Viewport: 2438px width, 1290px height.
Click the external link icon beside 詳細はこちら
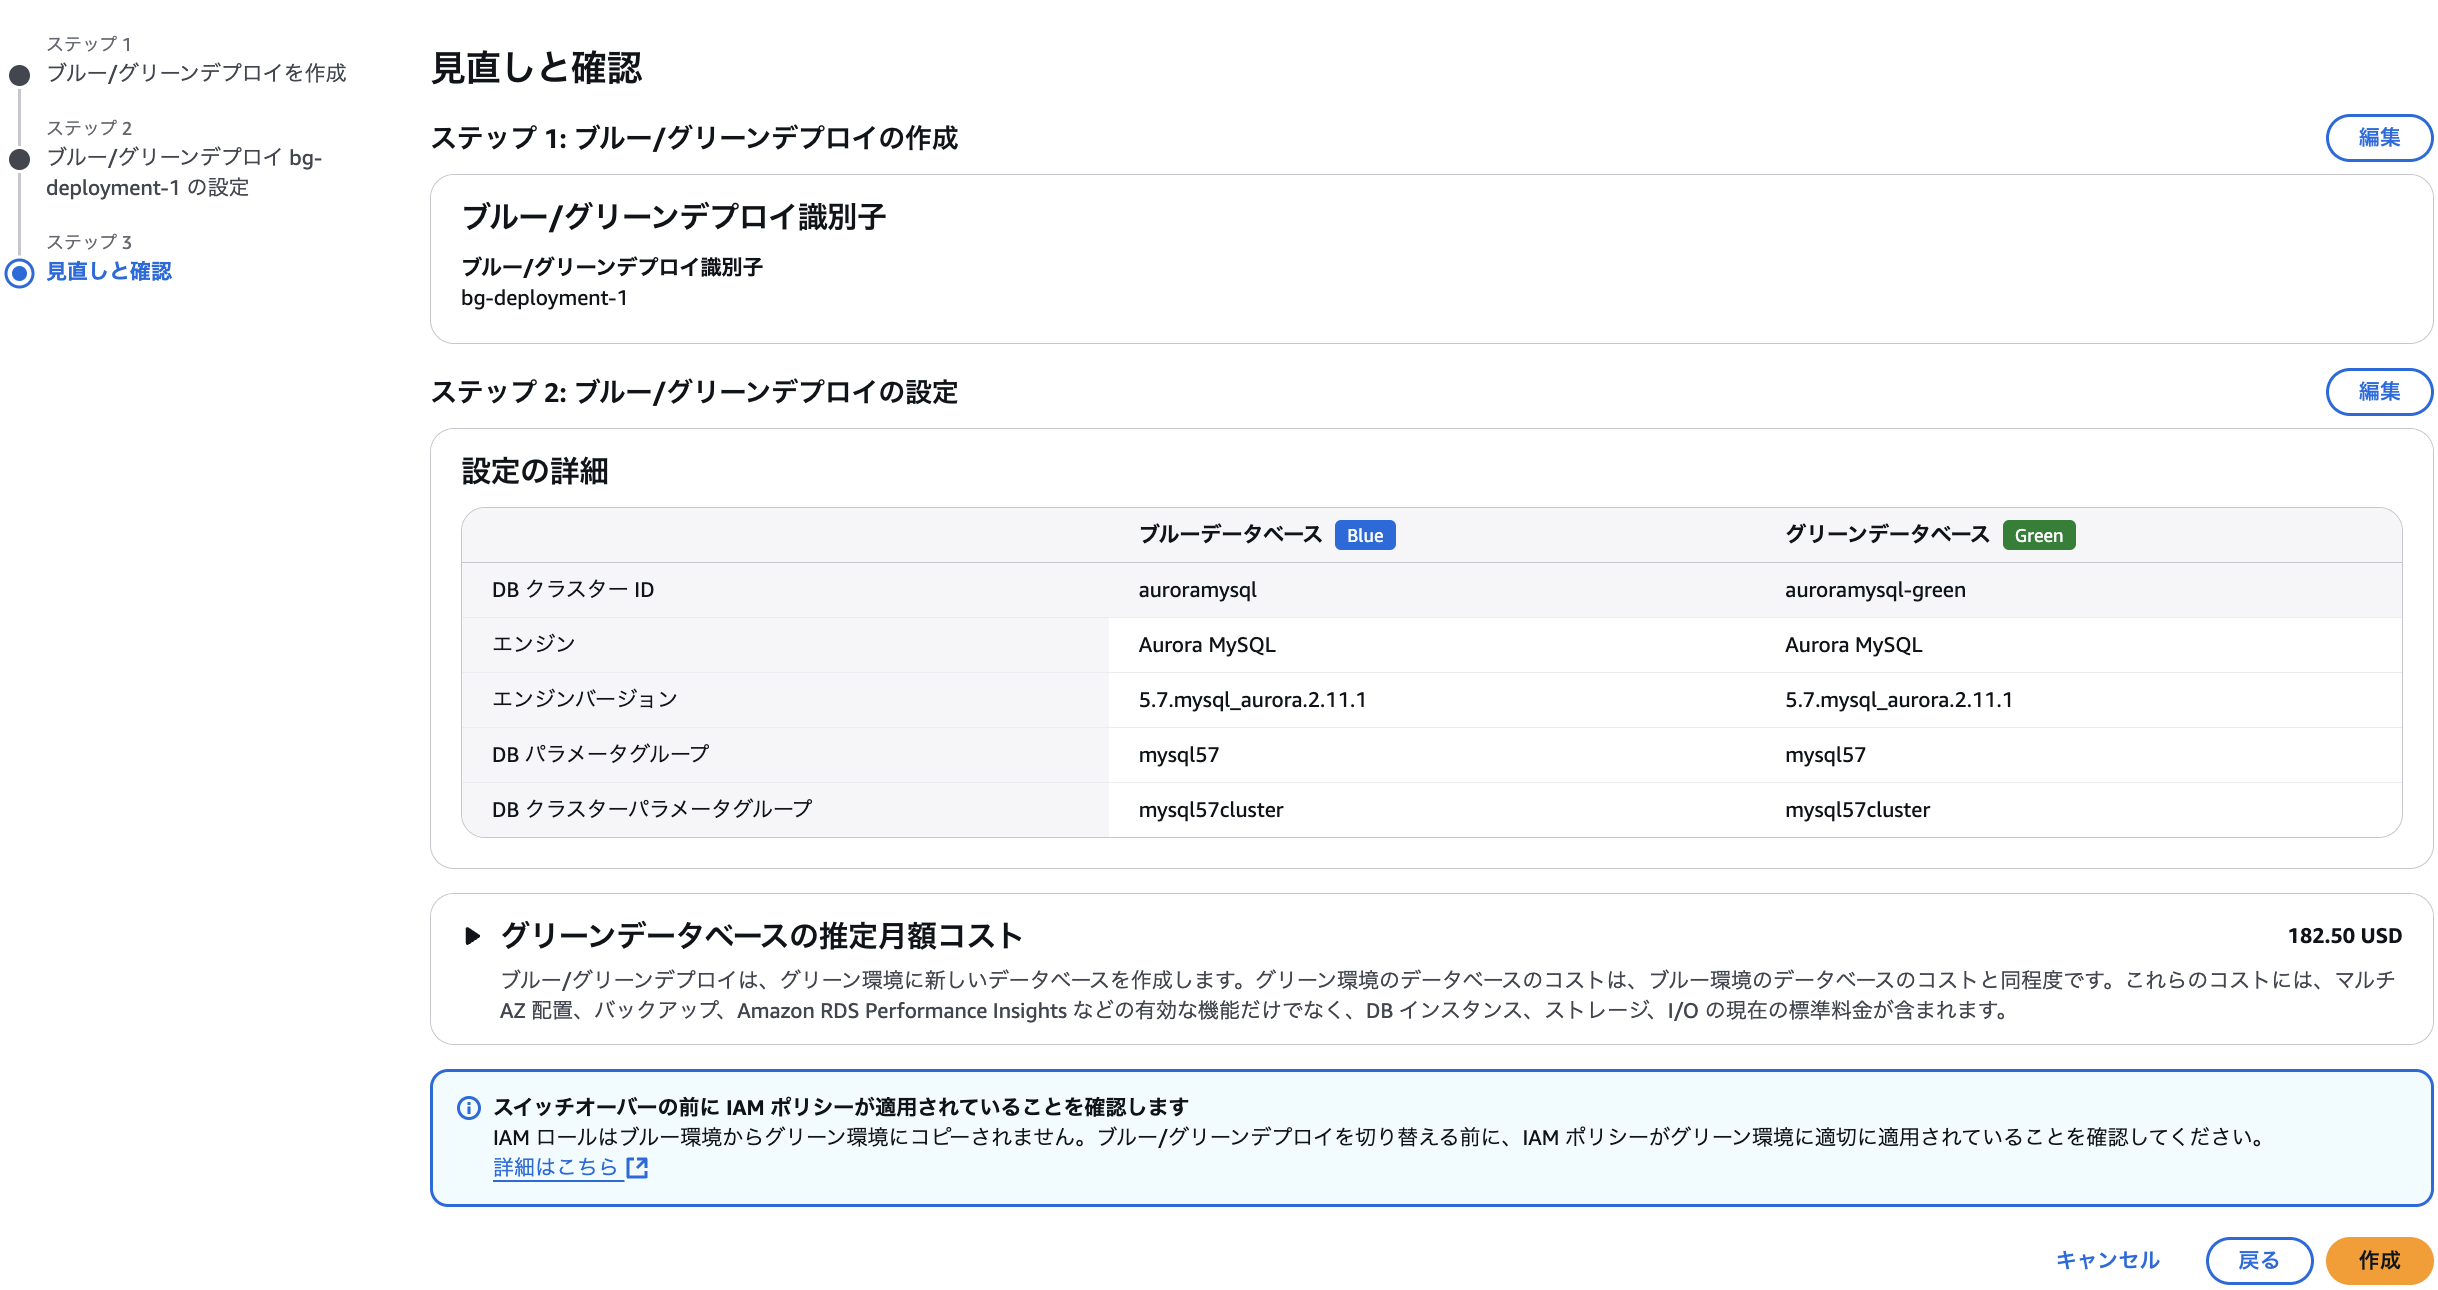637,1167
